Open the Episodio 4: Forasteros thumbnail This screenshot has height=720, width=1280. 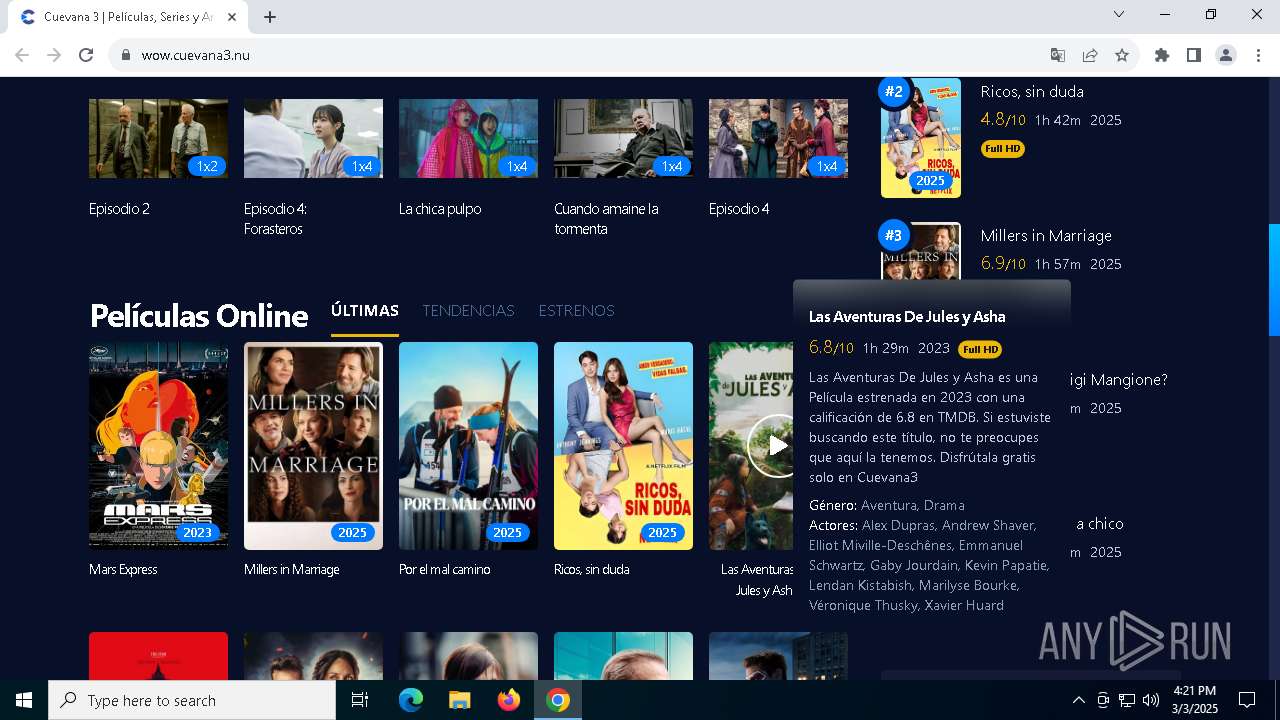click(313, 138)
